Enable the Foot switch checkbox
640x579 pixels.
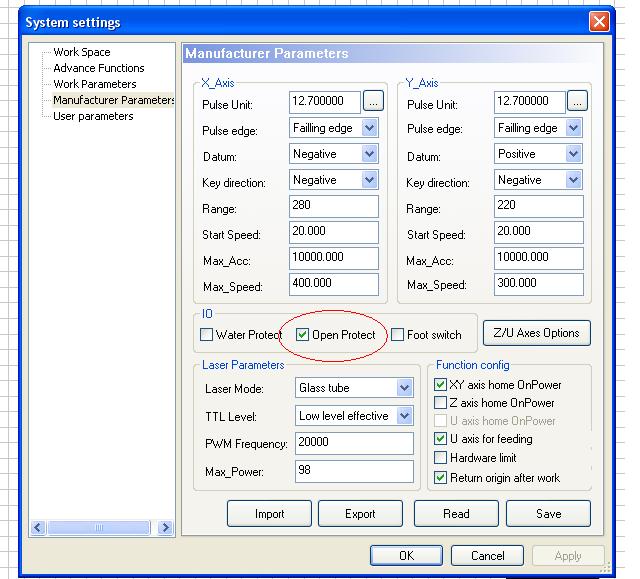[x=398, y=335]
